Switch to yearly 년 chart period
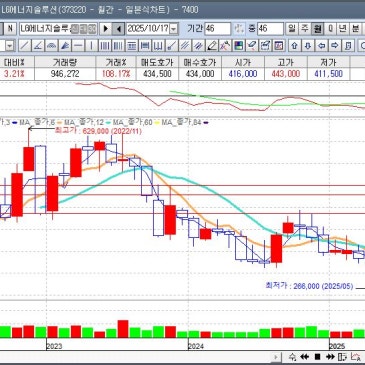Image resolution: width=365 pixels, height=365 pixels. 343,29
